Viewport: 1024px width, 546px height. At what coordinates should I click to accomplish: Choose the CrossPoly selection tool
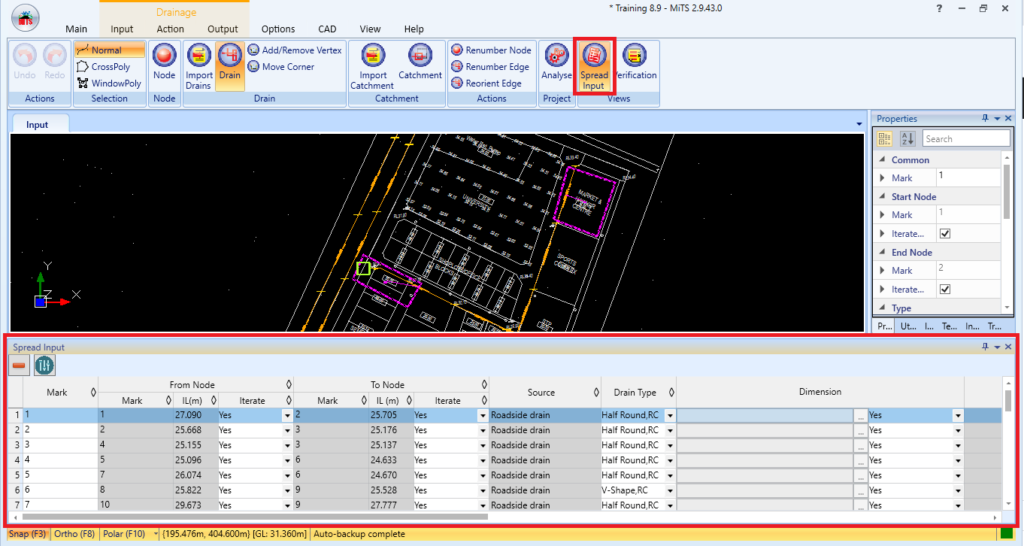click(103, 67)
